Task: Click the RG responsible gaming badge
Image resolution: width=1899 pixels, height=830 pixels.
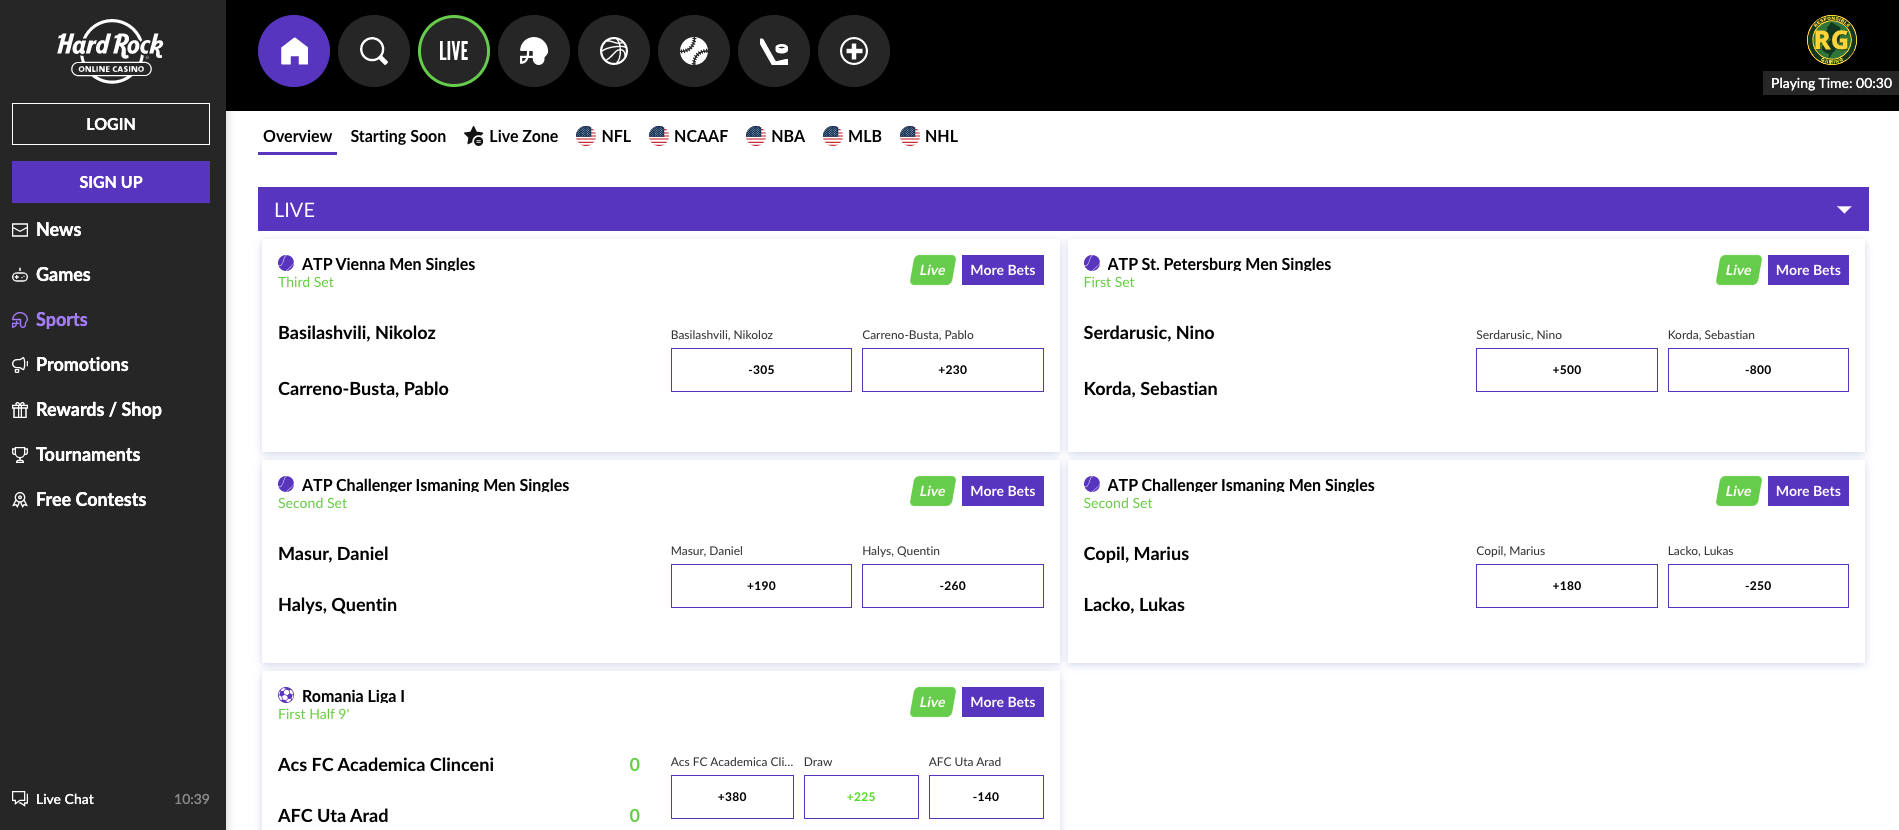Action: click(1831, 40)
